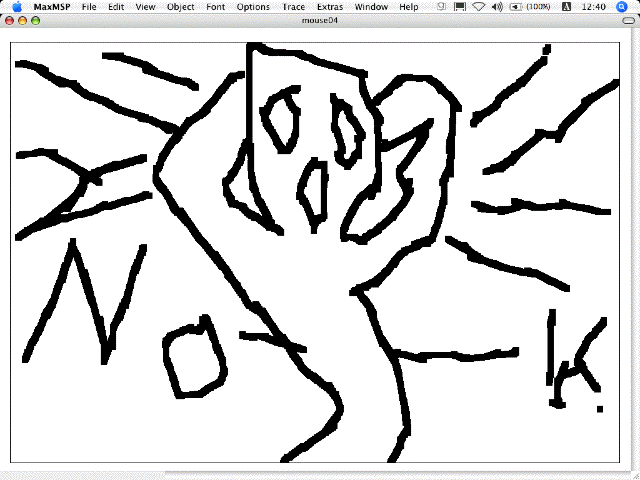The image size is (640, 480).
Task: Click the 12:40 clock
Action: (593, 7)
